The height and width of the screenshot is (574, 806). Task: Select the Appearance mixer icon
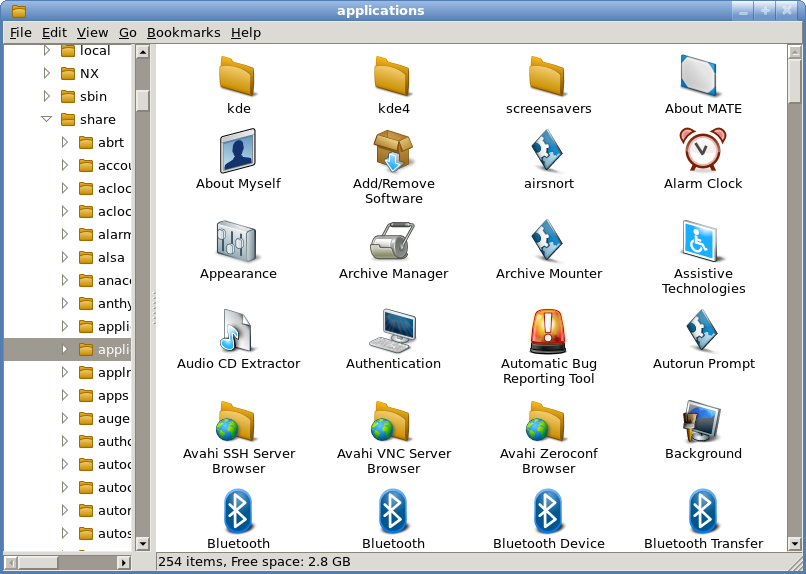pos(236,241)
